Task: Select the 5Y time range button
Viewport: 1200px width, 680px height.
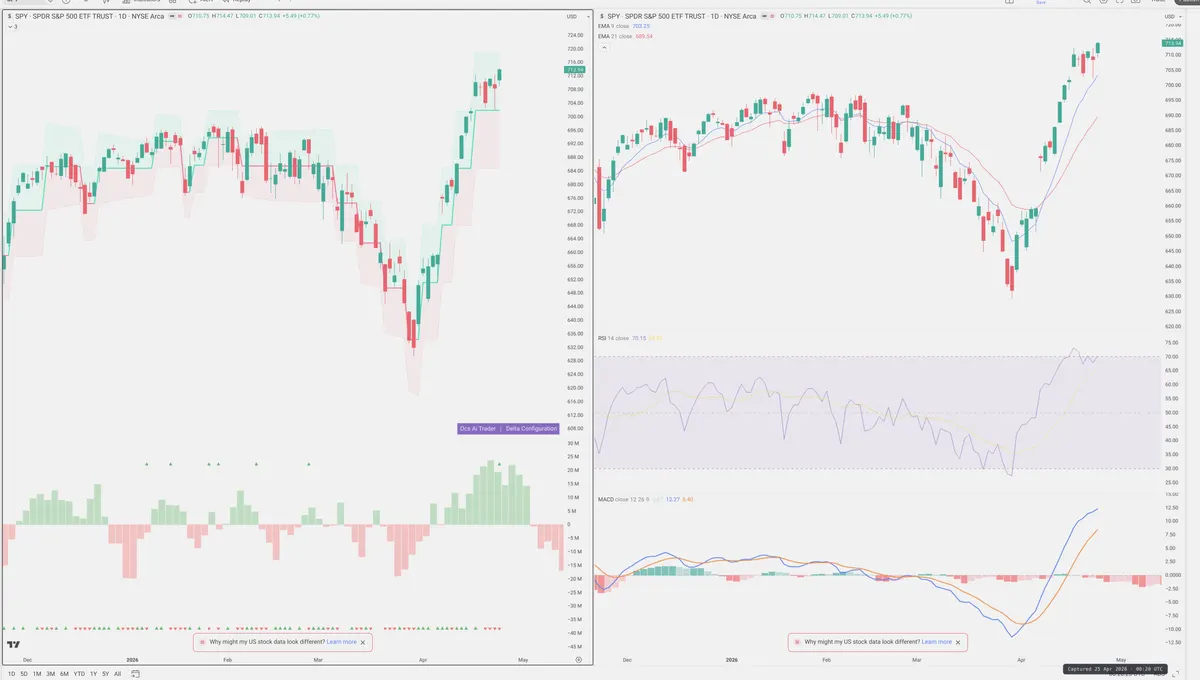Action: (106, 674)
